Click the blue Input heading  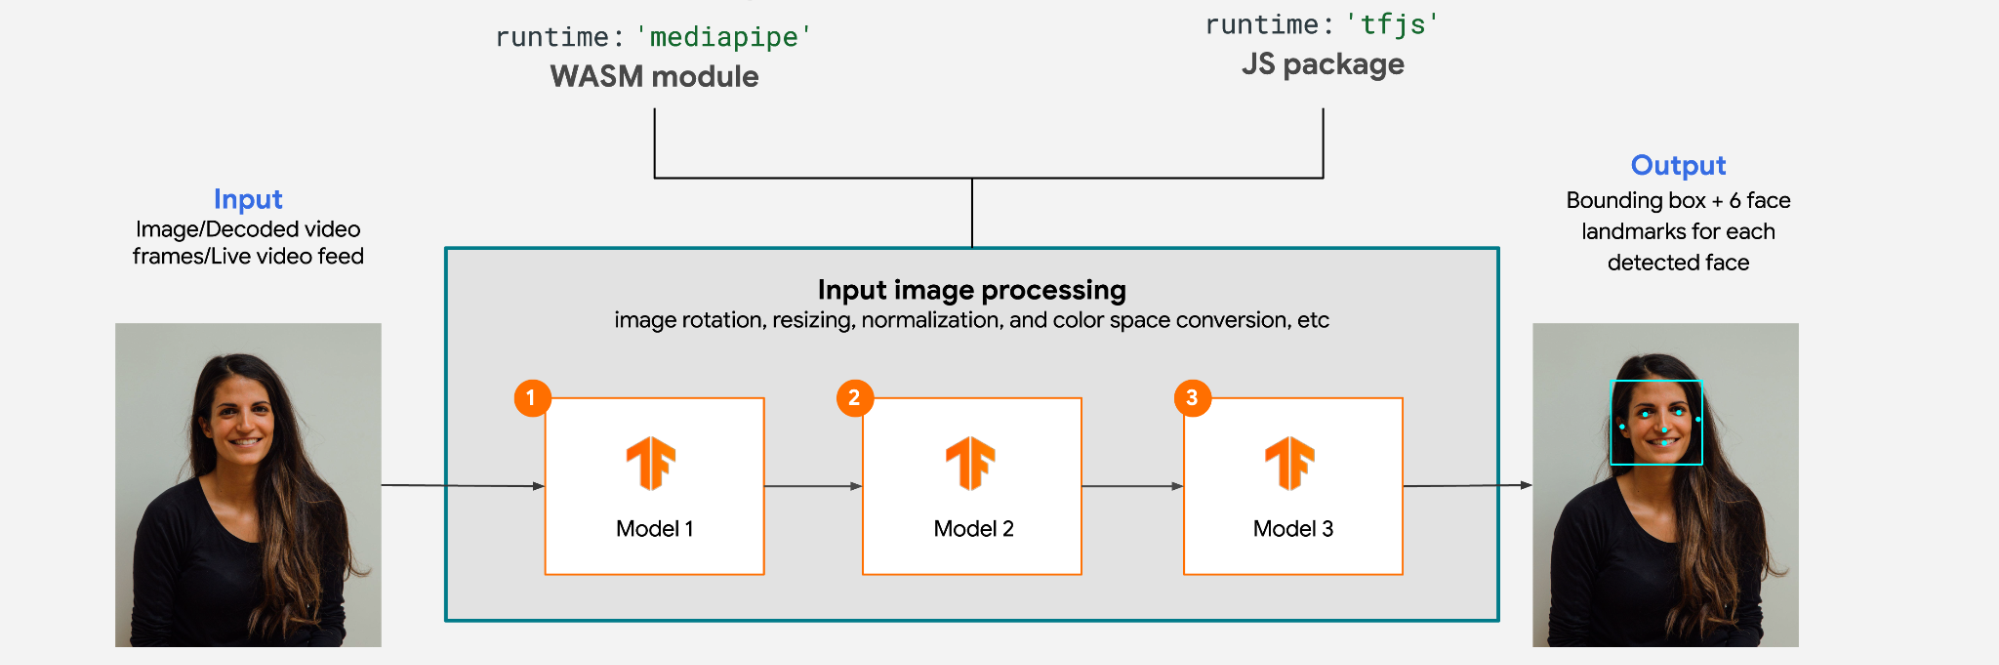pyautogui.click(x=248, y=199)
